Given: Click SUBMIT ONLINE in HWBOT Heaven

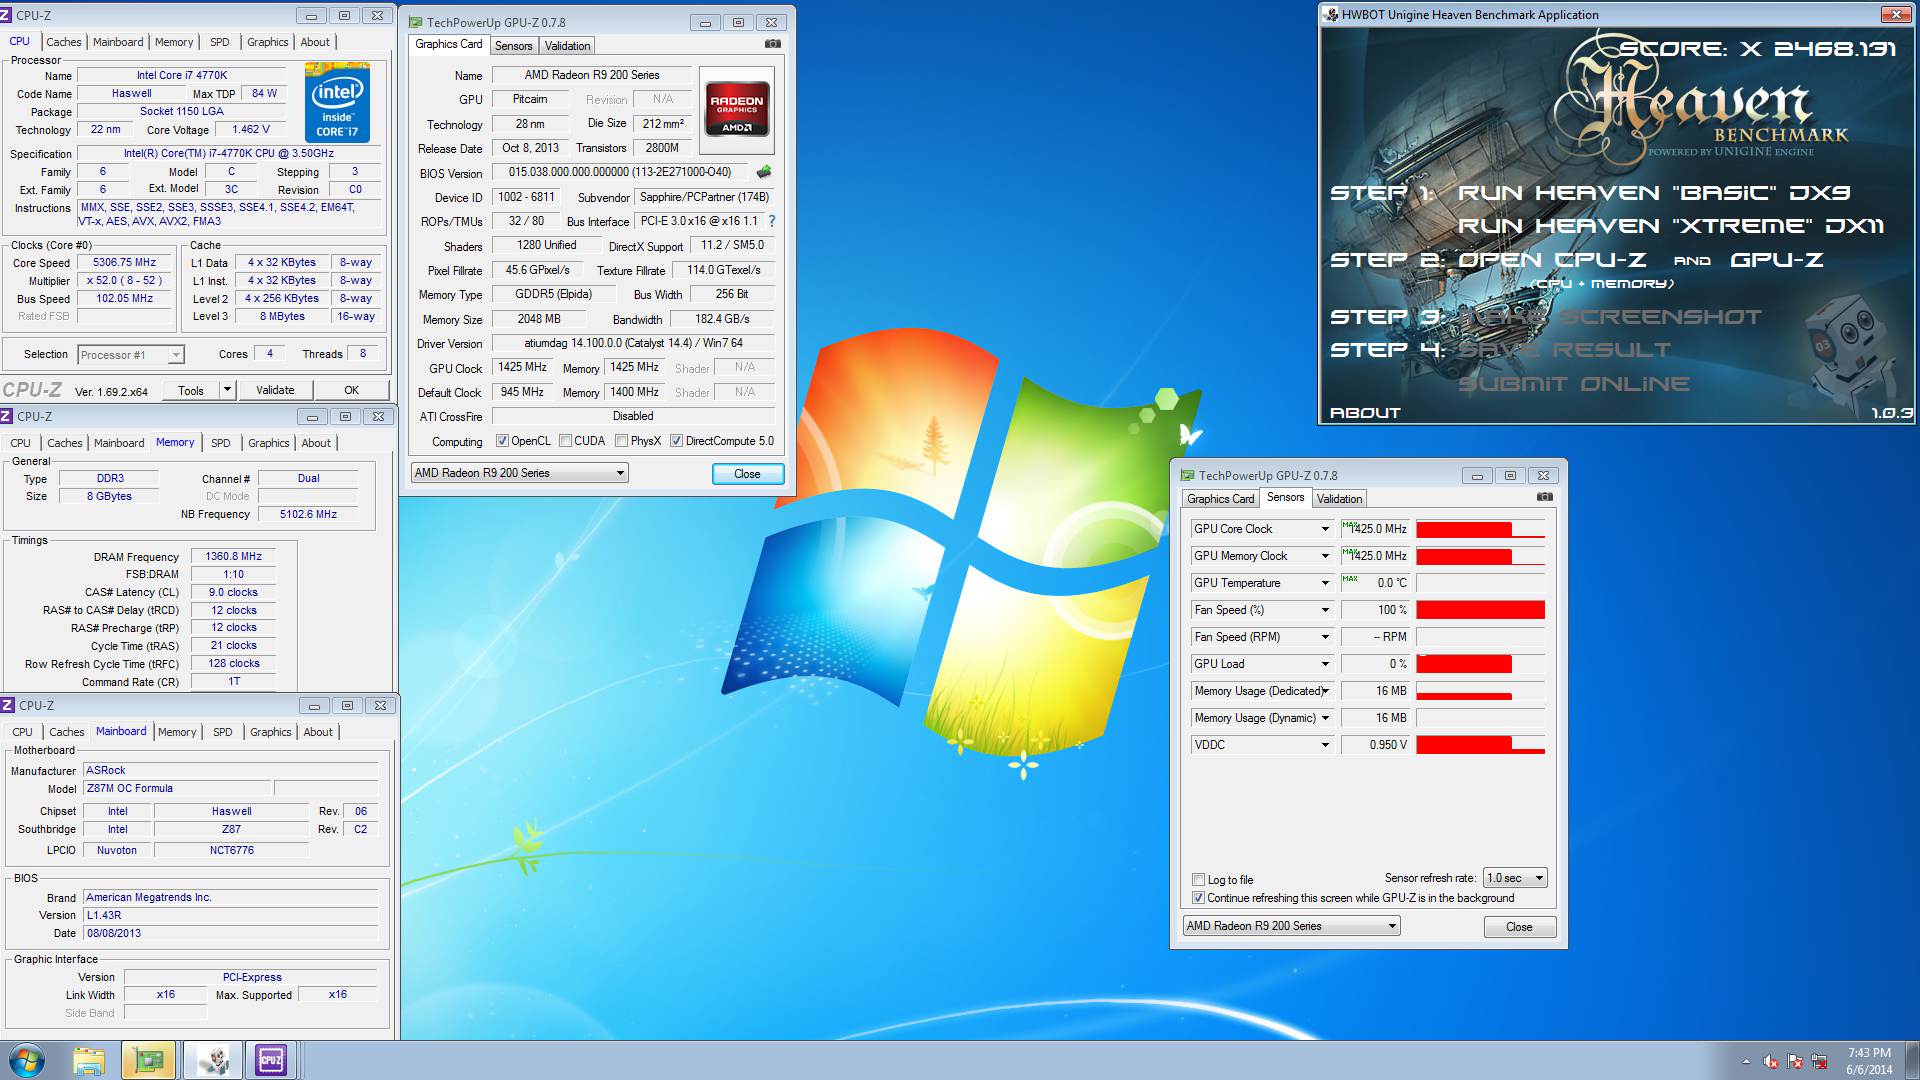Looking at the screenshot, I should coord(1574,384).
